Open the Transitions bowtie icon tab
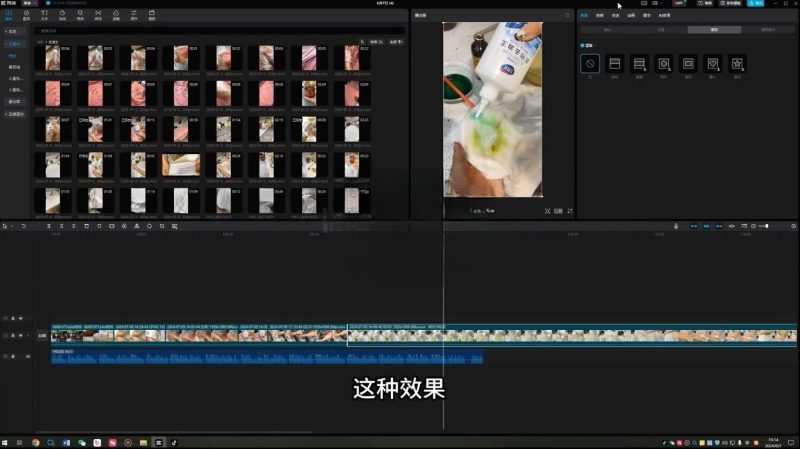 (98, 15)
